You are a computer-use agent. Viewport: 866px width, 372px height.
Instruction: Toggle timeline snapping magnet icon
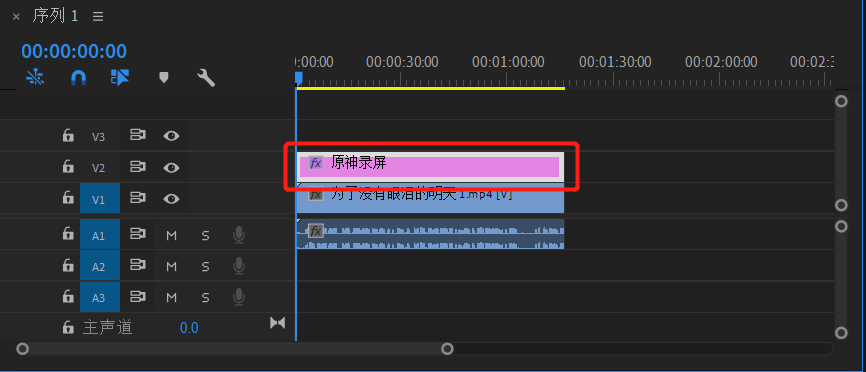[x=78, y=78]
